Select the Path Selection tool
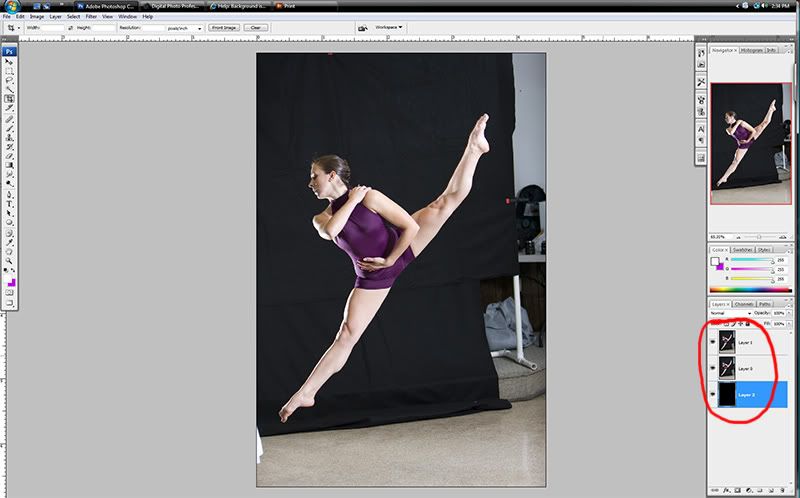 [9, 213]
